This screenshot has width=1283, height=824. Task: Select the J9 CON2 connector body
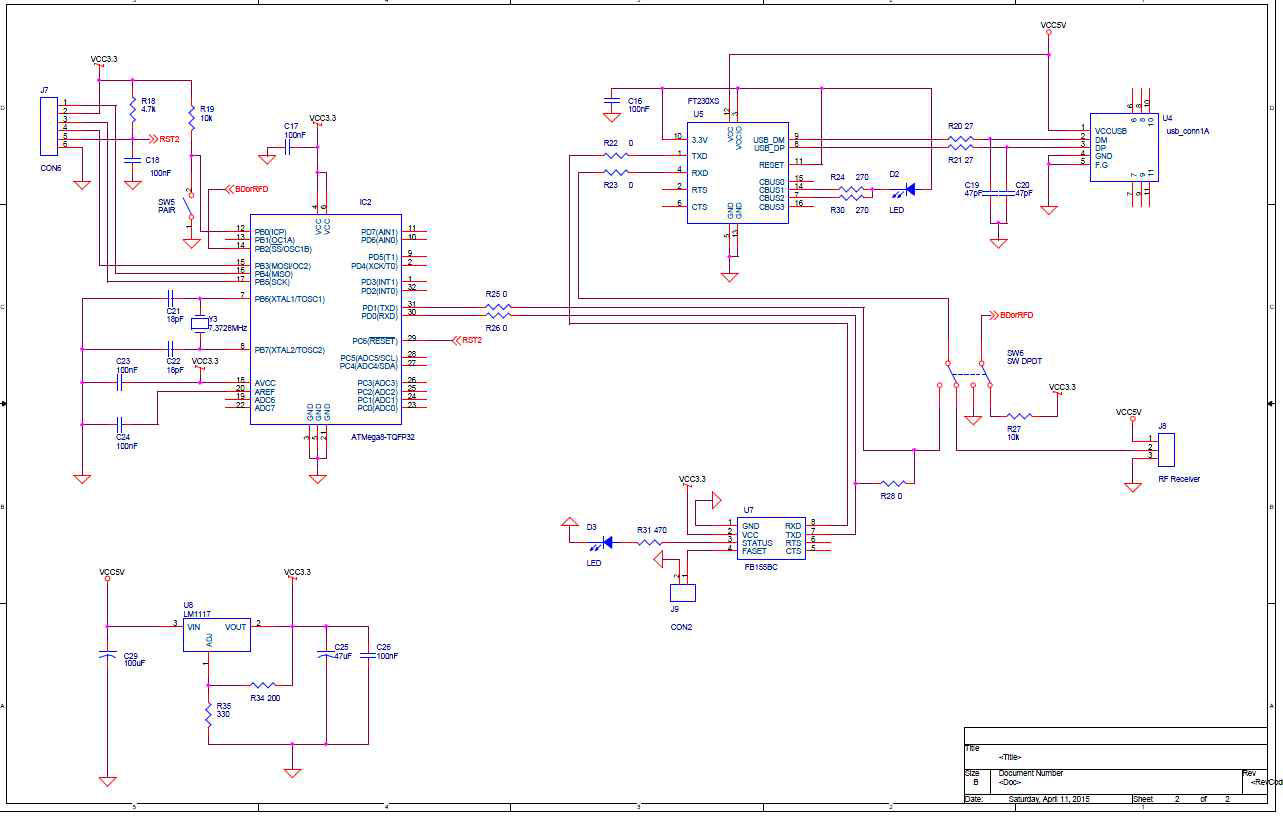(683, 593)
